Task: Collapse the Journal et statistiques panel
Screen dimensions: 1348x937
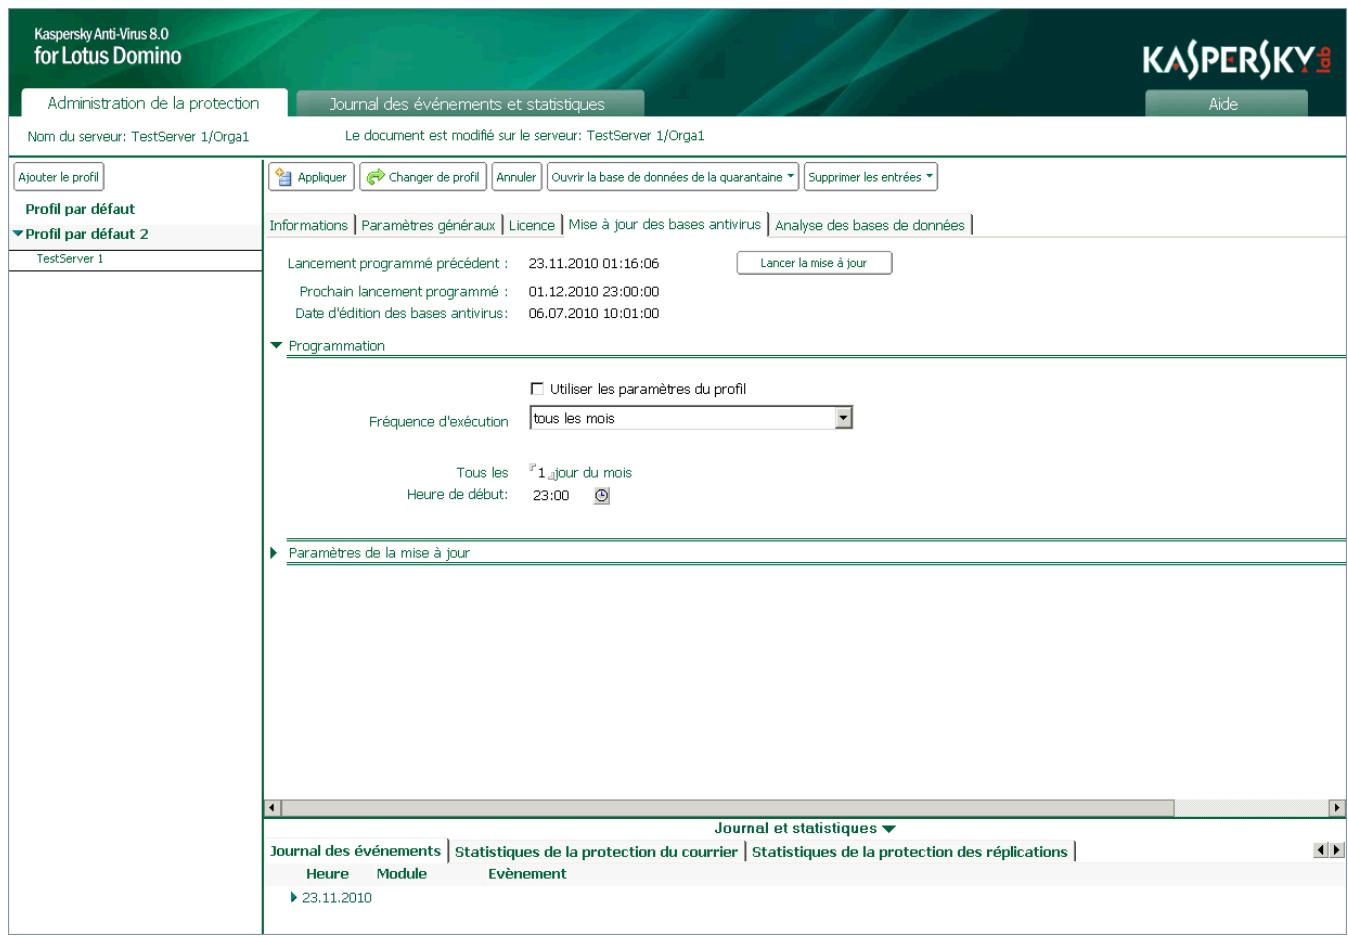Action: click(x=889, y=829)
